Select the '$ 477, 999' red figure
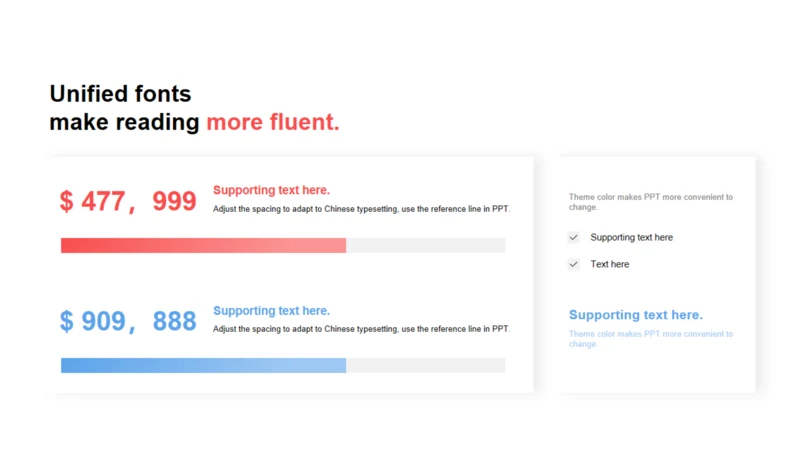The image size is (800, 450). [x=128, y=201]
